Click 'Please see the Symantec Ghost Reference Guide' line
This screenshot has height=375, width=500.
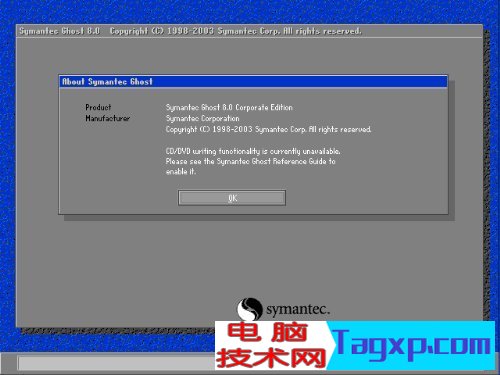[250, 161]
